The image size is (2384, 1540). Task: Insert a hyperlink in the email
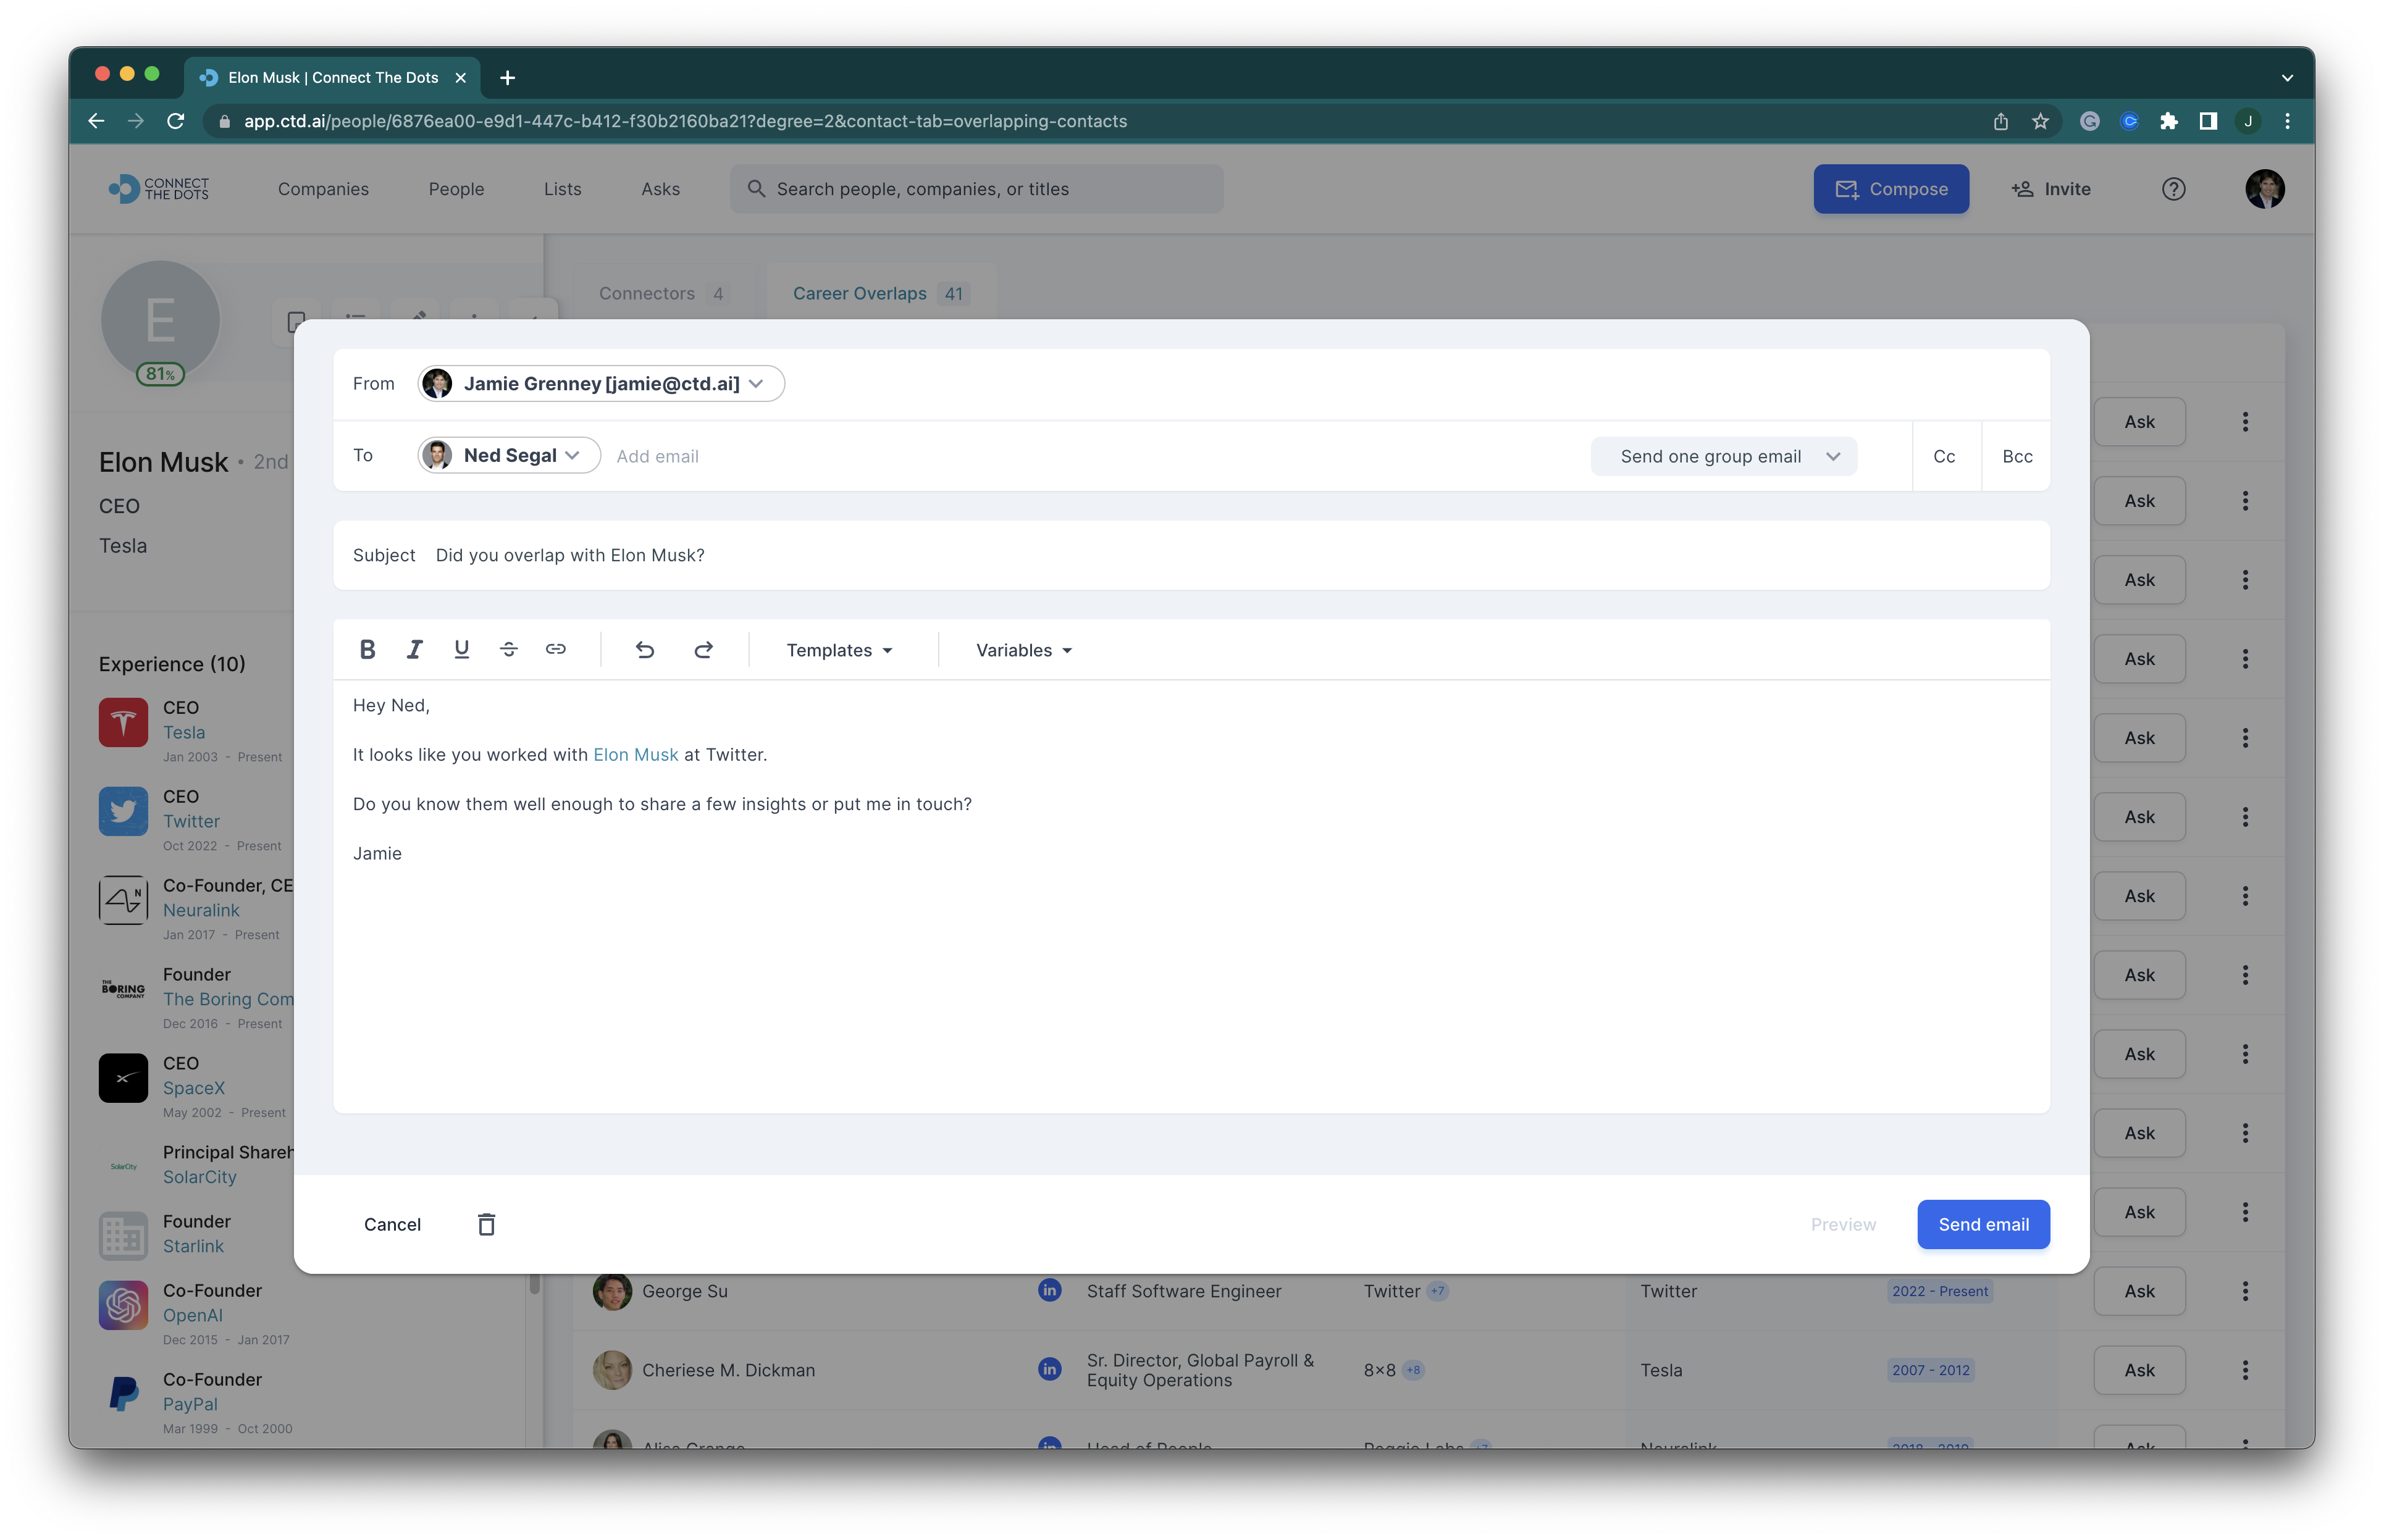point(555,650)
